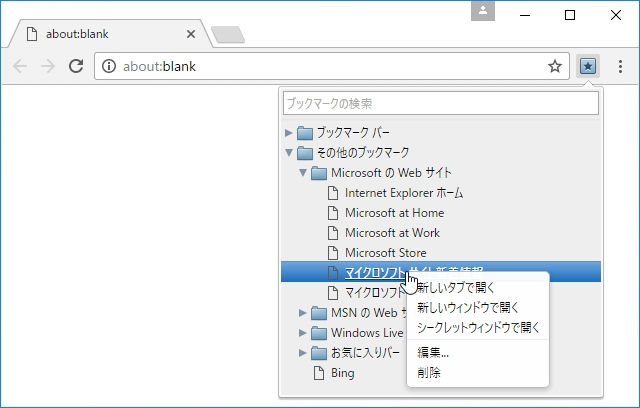Image resolution: width=640 pixels, height=408 pixels.
Task: Bookmark this page with star icon
Action: 555,66
